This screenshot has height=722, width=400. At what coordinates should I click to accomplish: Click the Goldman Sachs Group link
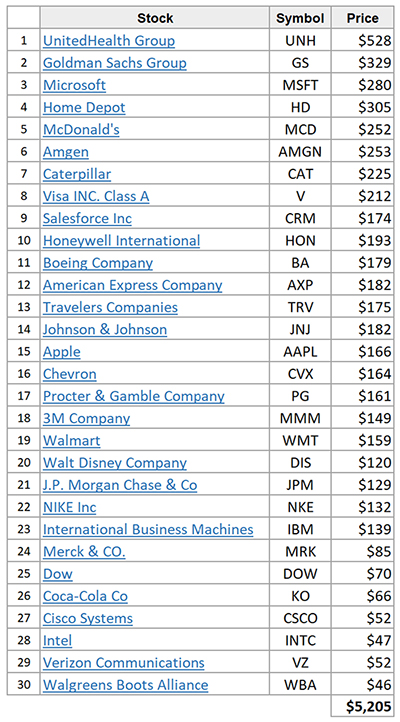[115, 63]
